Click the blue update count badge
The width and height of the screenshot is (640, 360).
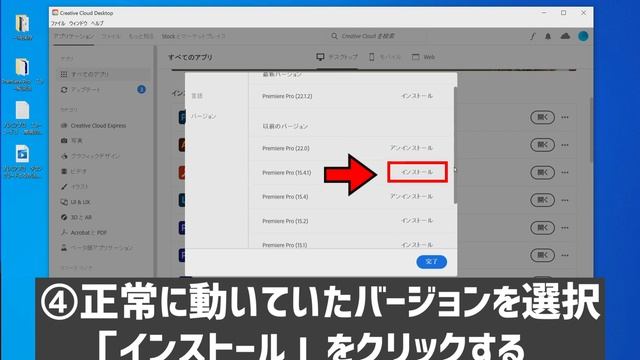coord(141,89)
